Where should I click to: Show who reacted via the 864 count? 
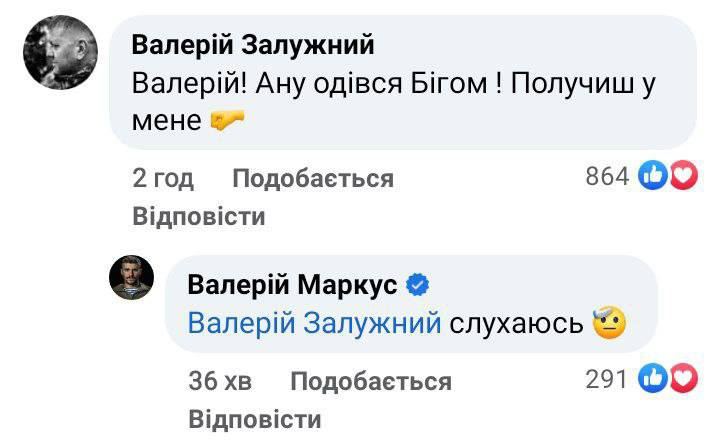point(606,177)
